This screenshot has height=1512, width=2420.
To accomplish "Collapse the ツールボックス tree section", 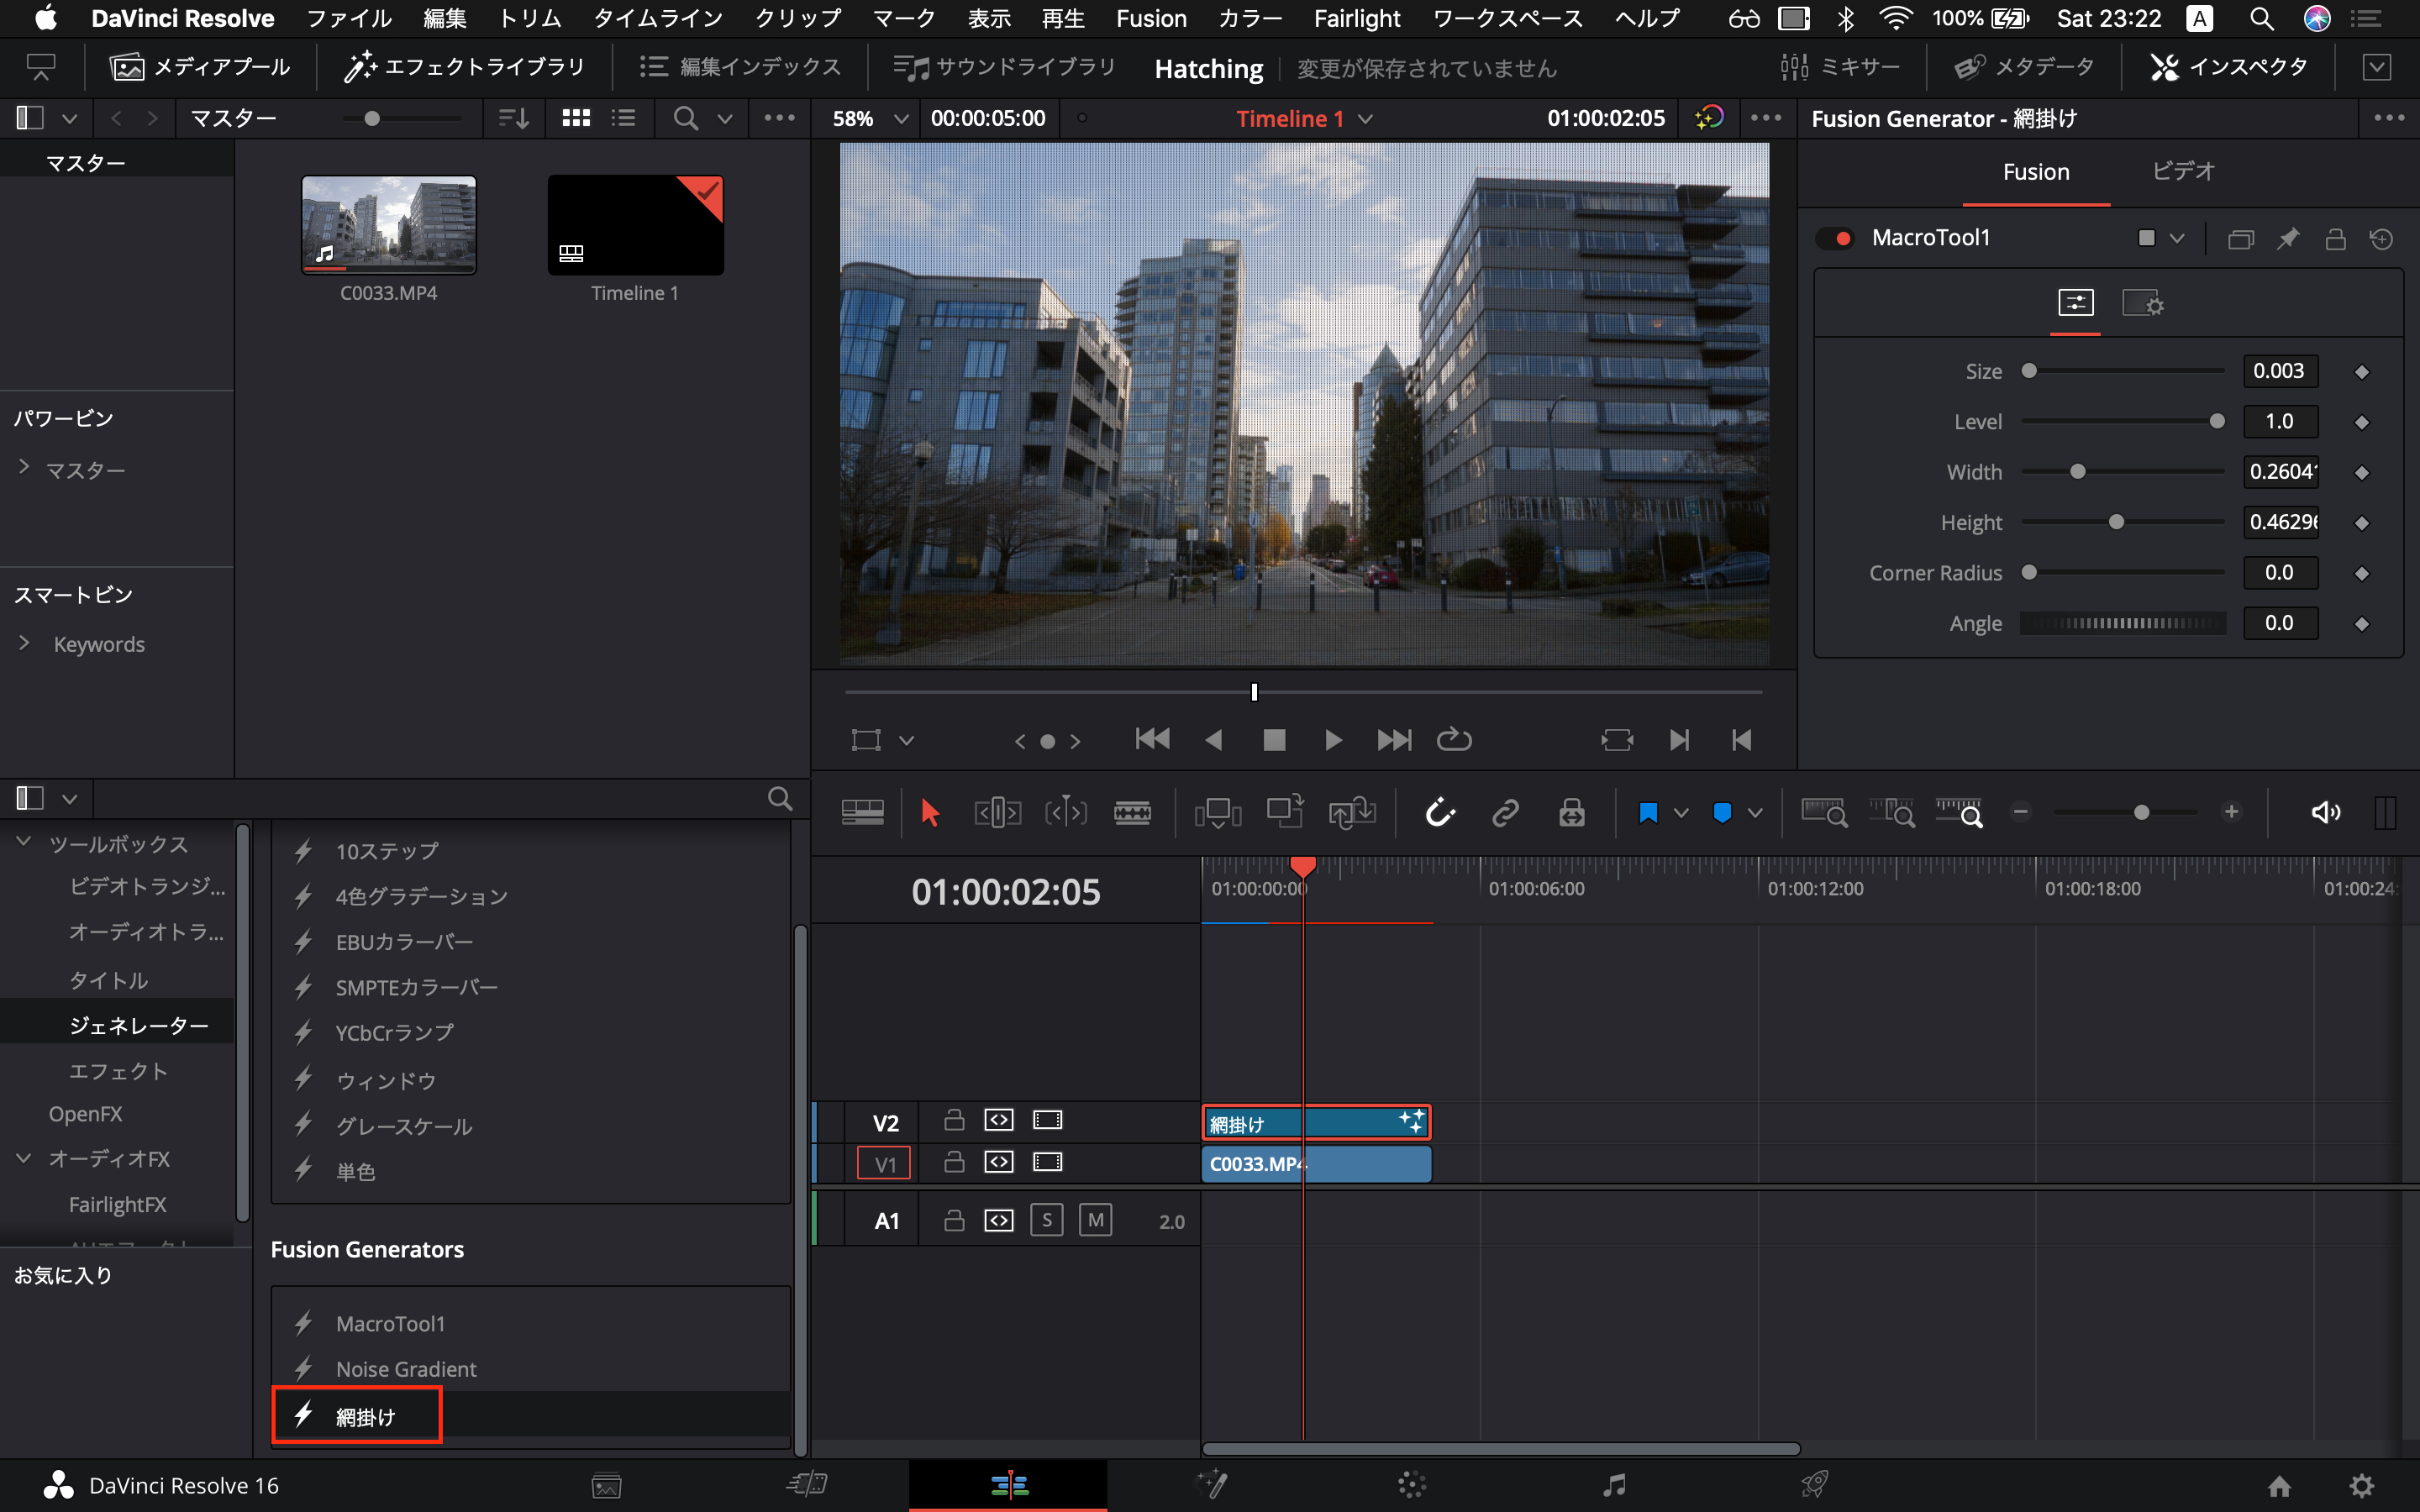I will pyautogui.click(x=24, y=842).
